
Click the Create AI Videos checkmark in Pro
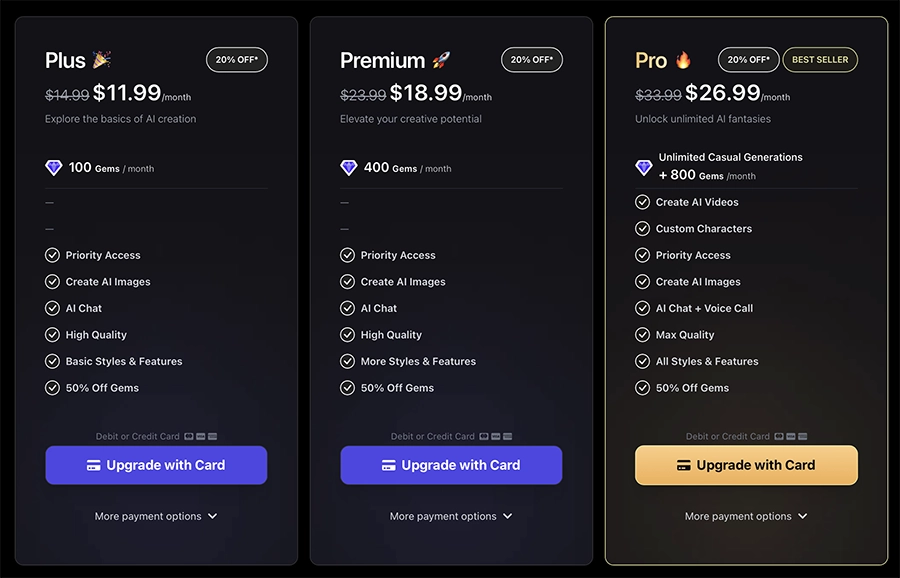tap(643, 202)
